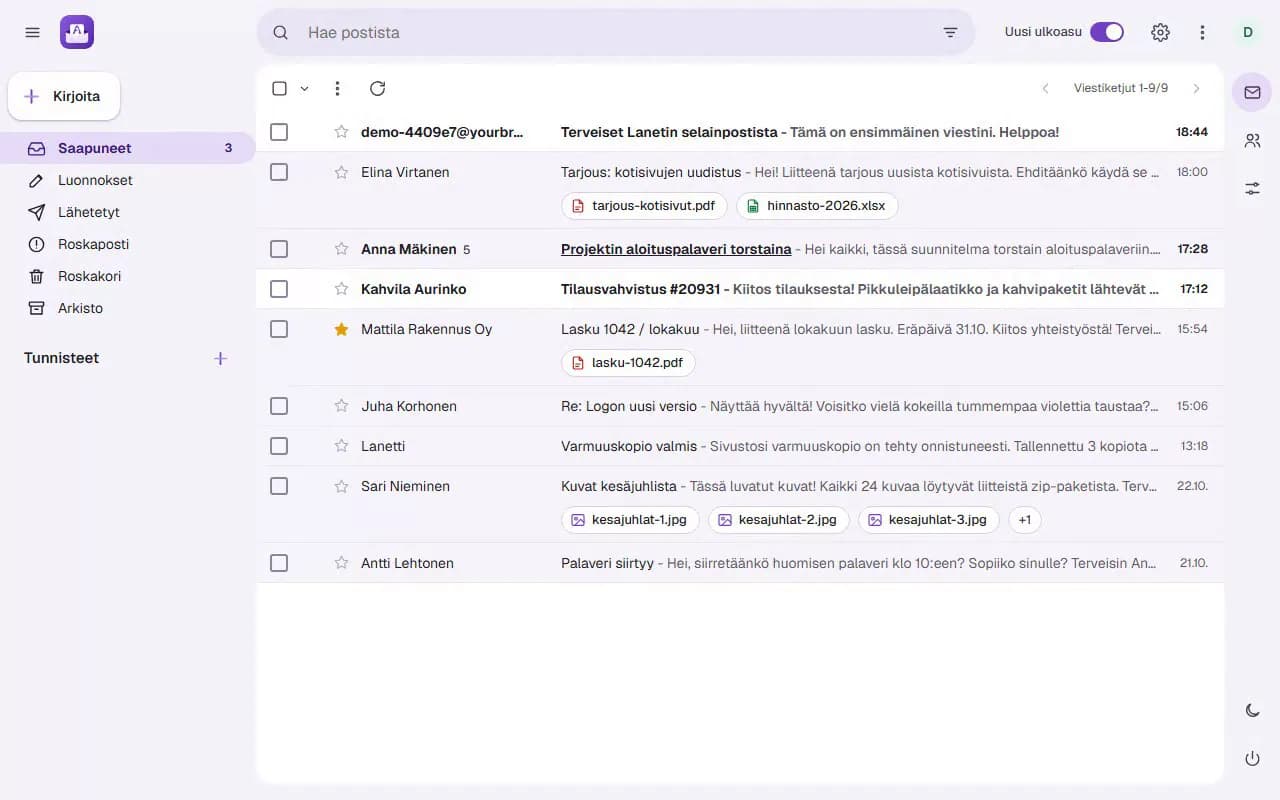This screenshot has width=1280, height=800.
Task: Open more actions menu in list toolbar
Action: point(337,88)
